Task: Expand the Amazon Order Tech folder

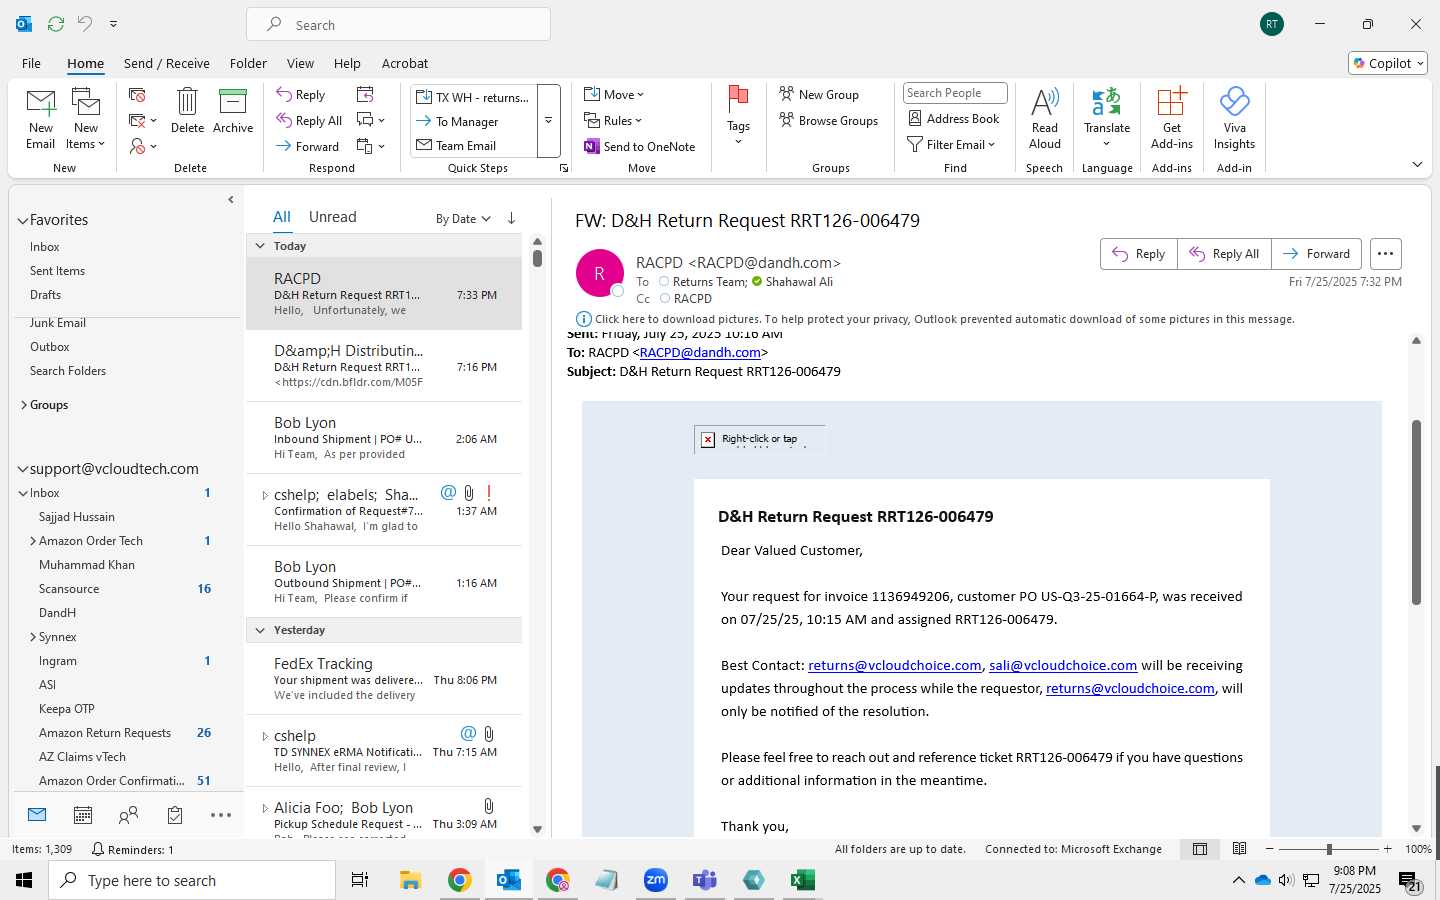Action: [33, 541]
